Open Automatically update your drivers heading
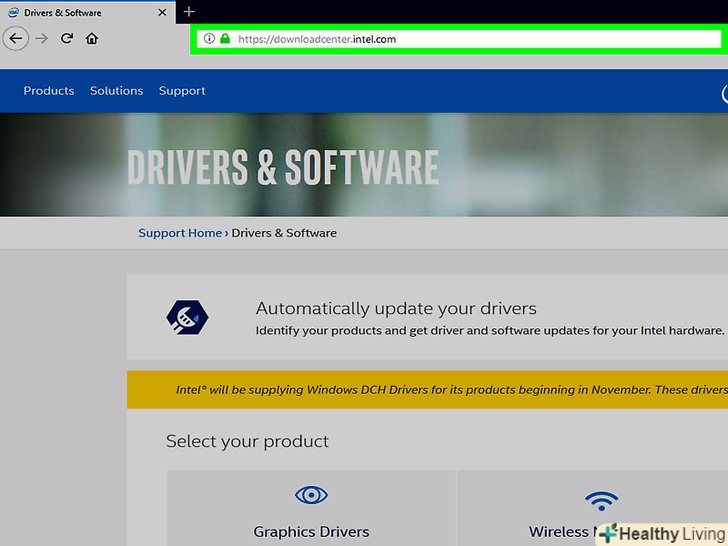 [x=396, y=309]
